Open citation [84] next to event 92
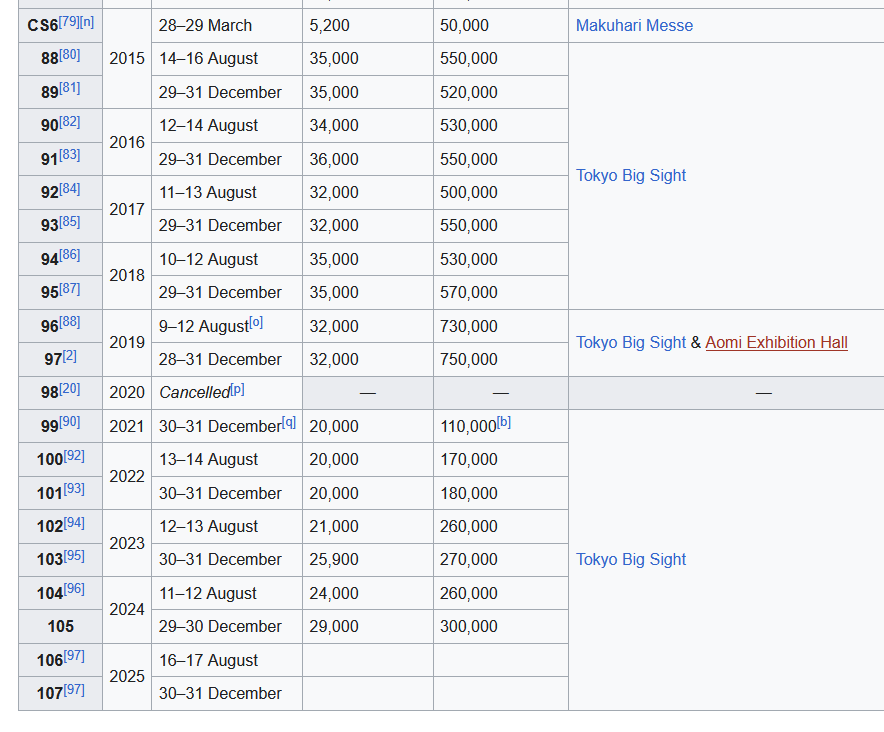884x732 pixels. [70, 188]
